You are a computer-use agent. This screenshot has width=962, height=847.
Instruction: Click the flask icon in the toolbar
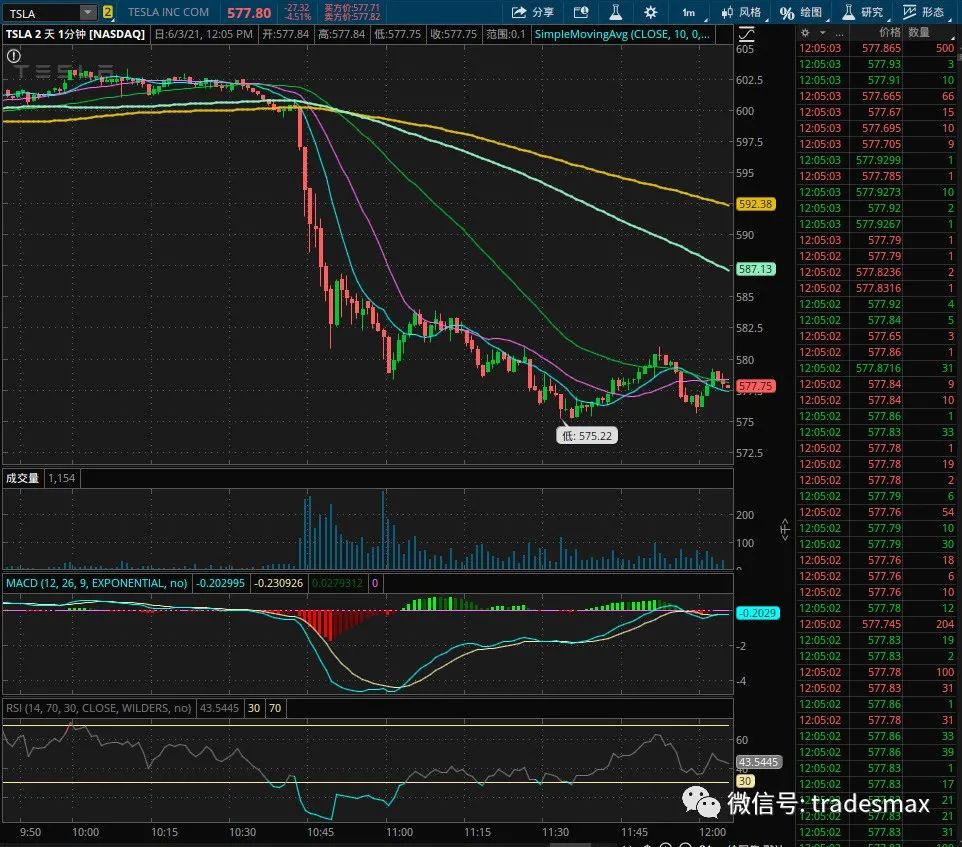coord(615,12)
